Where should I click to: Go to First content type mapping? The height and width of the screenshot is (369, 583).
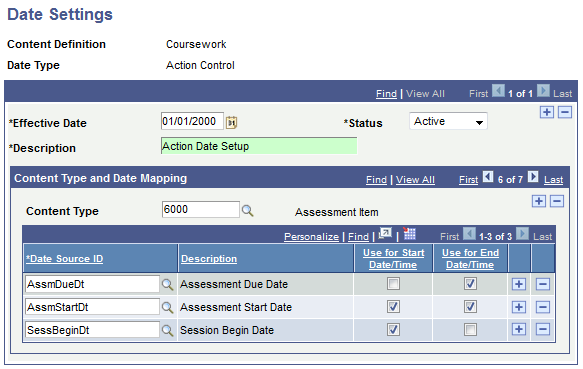point(468,180)
